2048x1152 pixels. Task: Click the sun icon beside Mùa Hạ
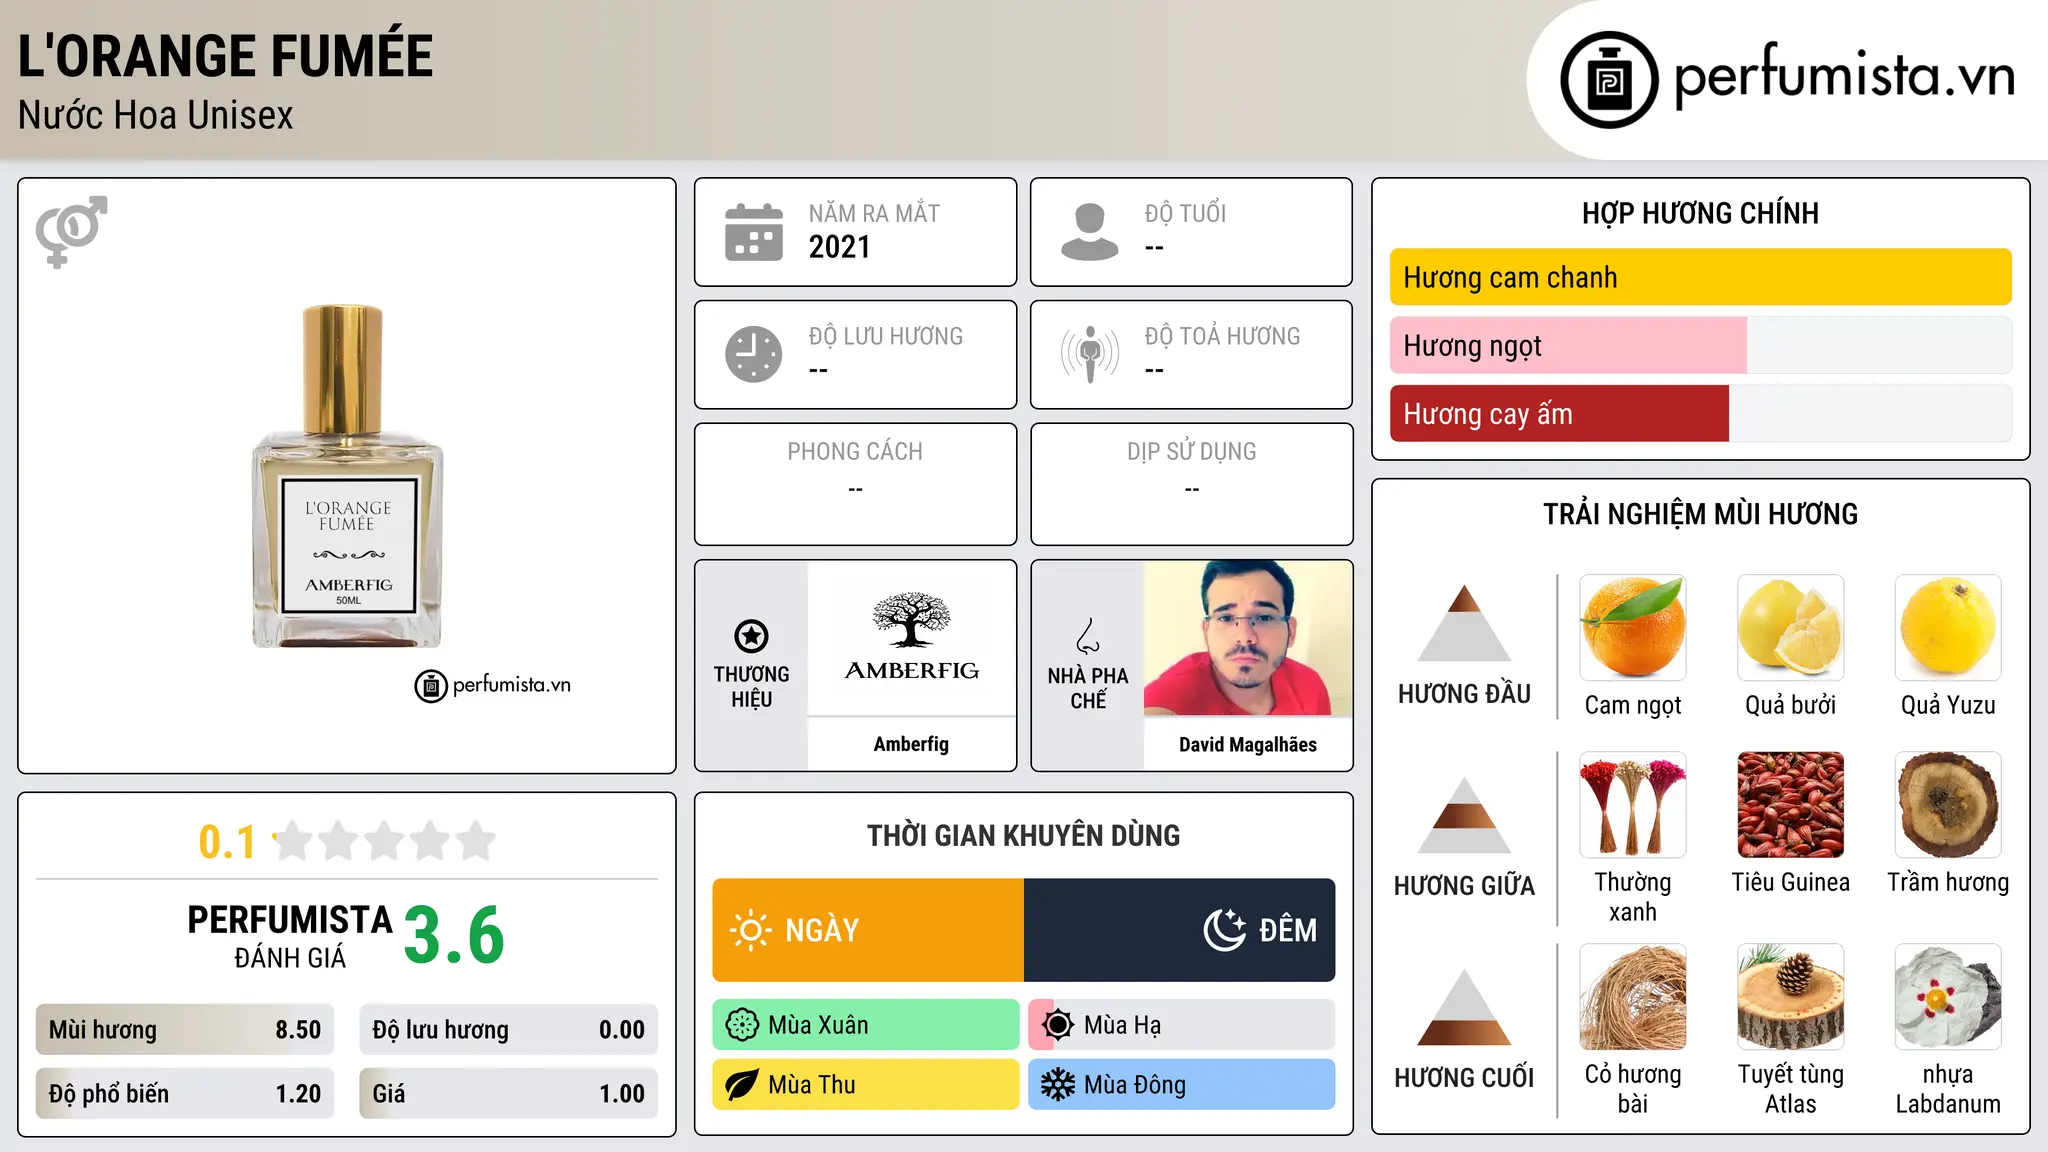coord(1058,1025)
